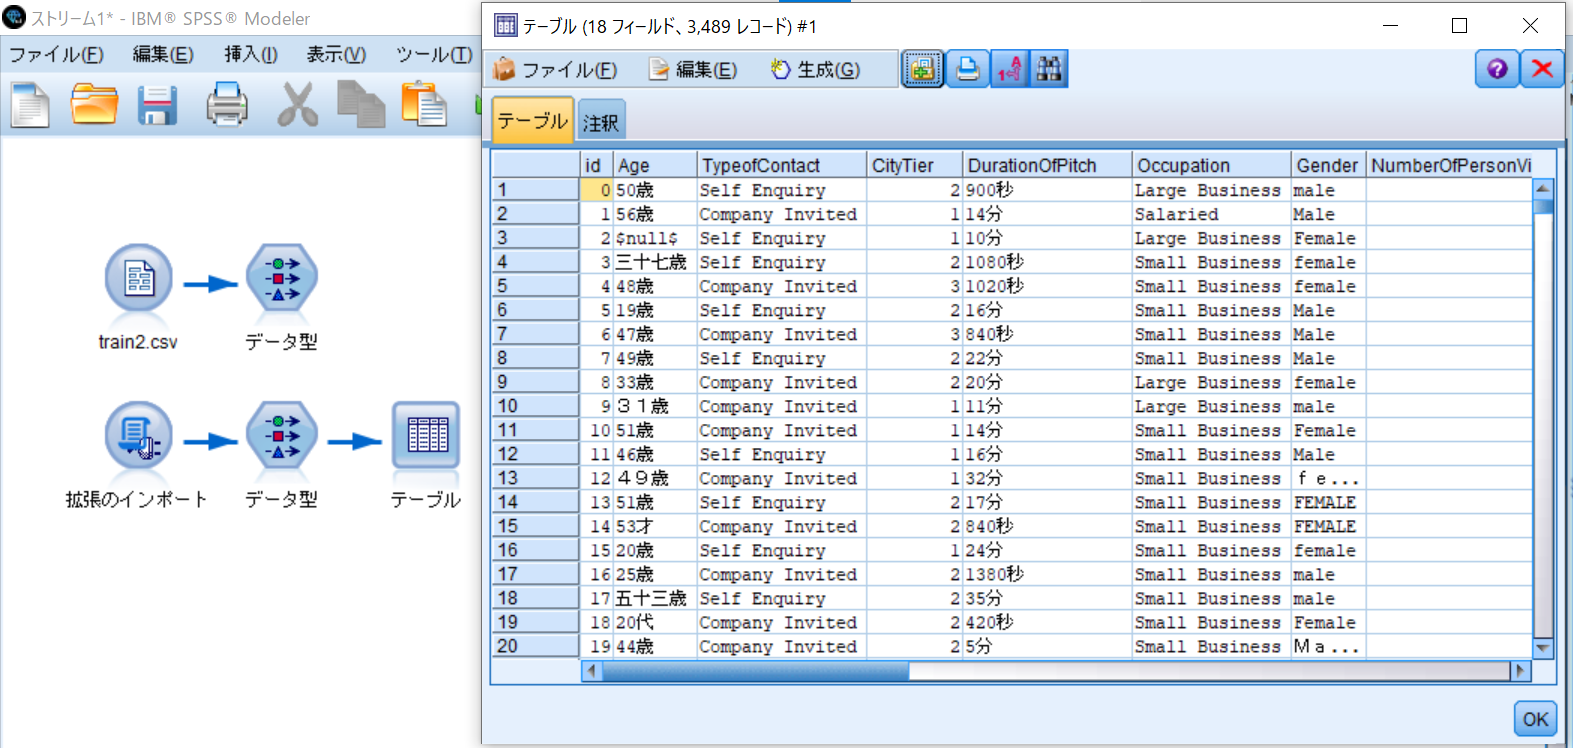Click the New stream icon in Modeler toolbar
The width and height of the screenshot is (1573, 748).
click(x=30, y=105)
